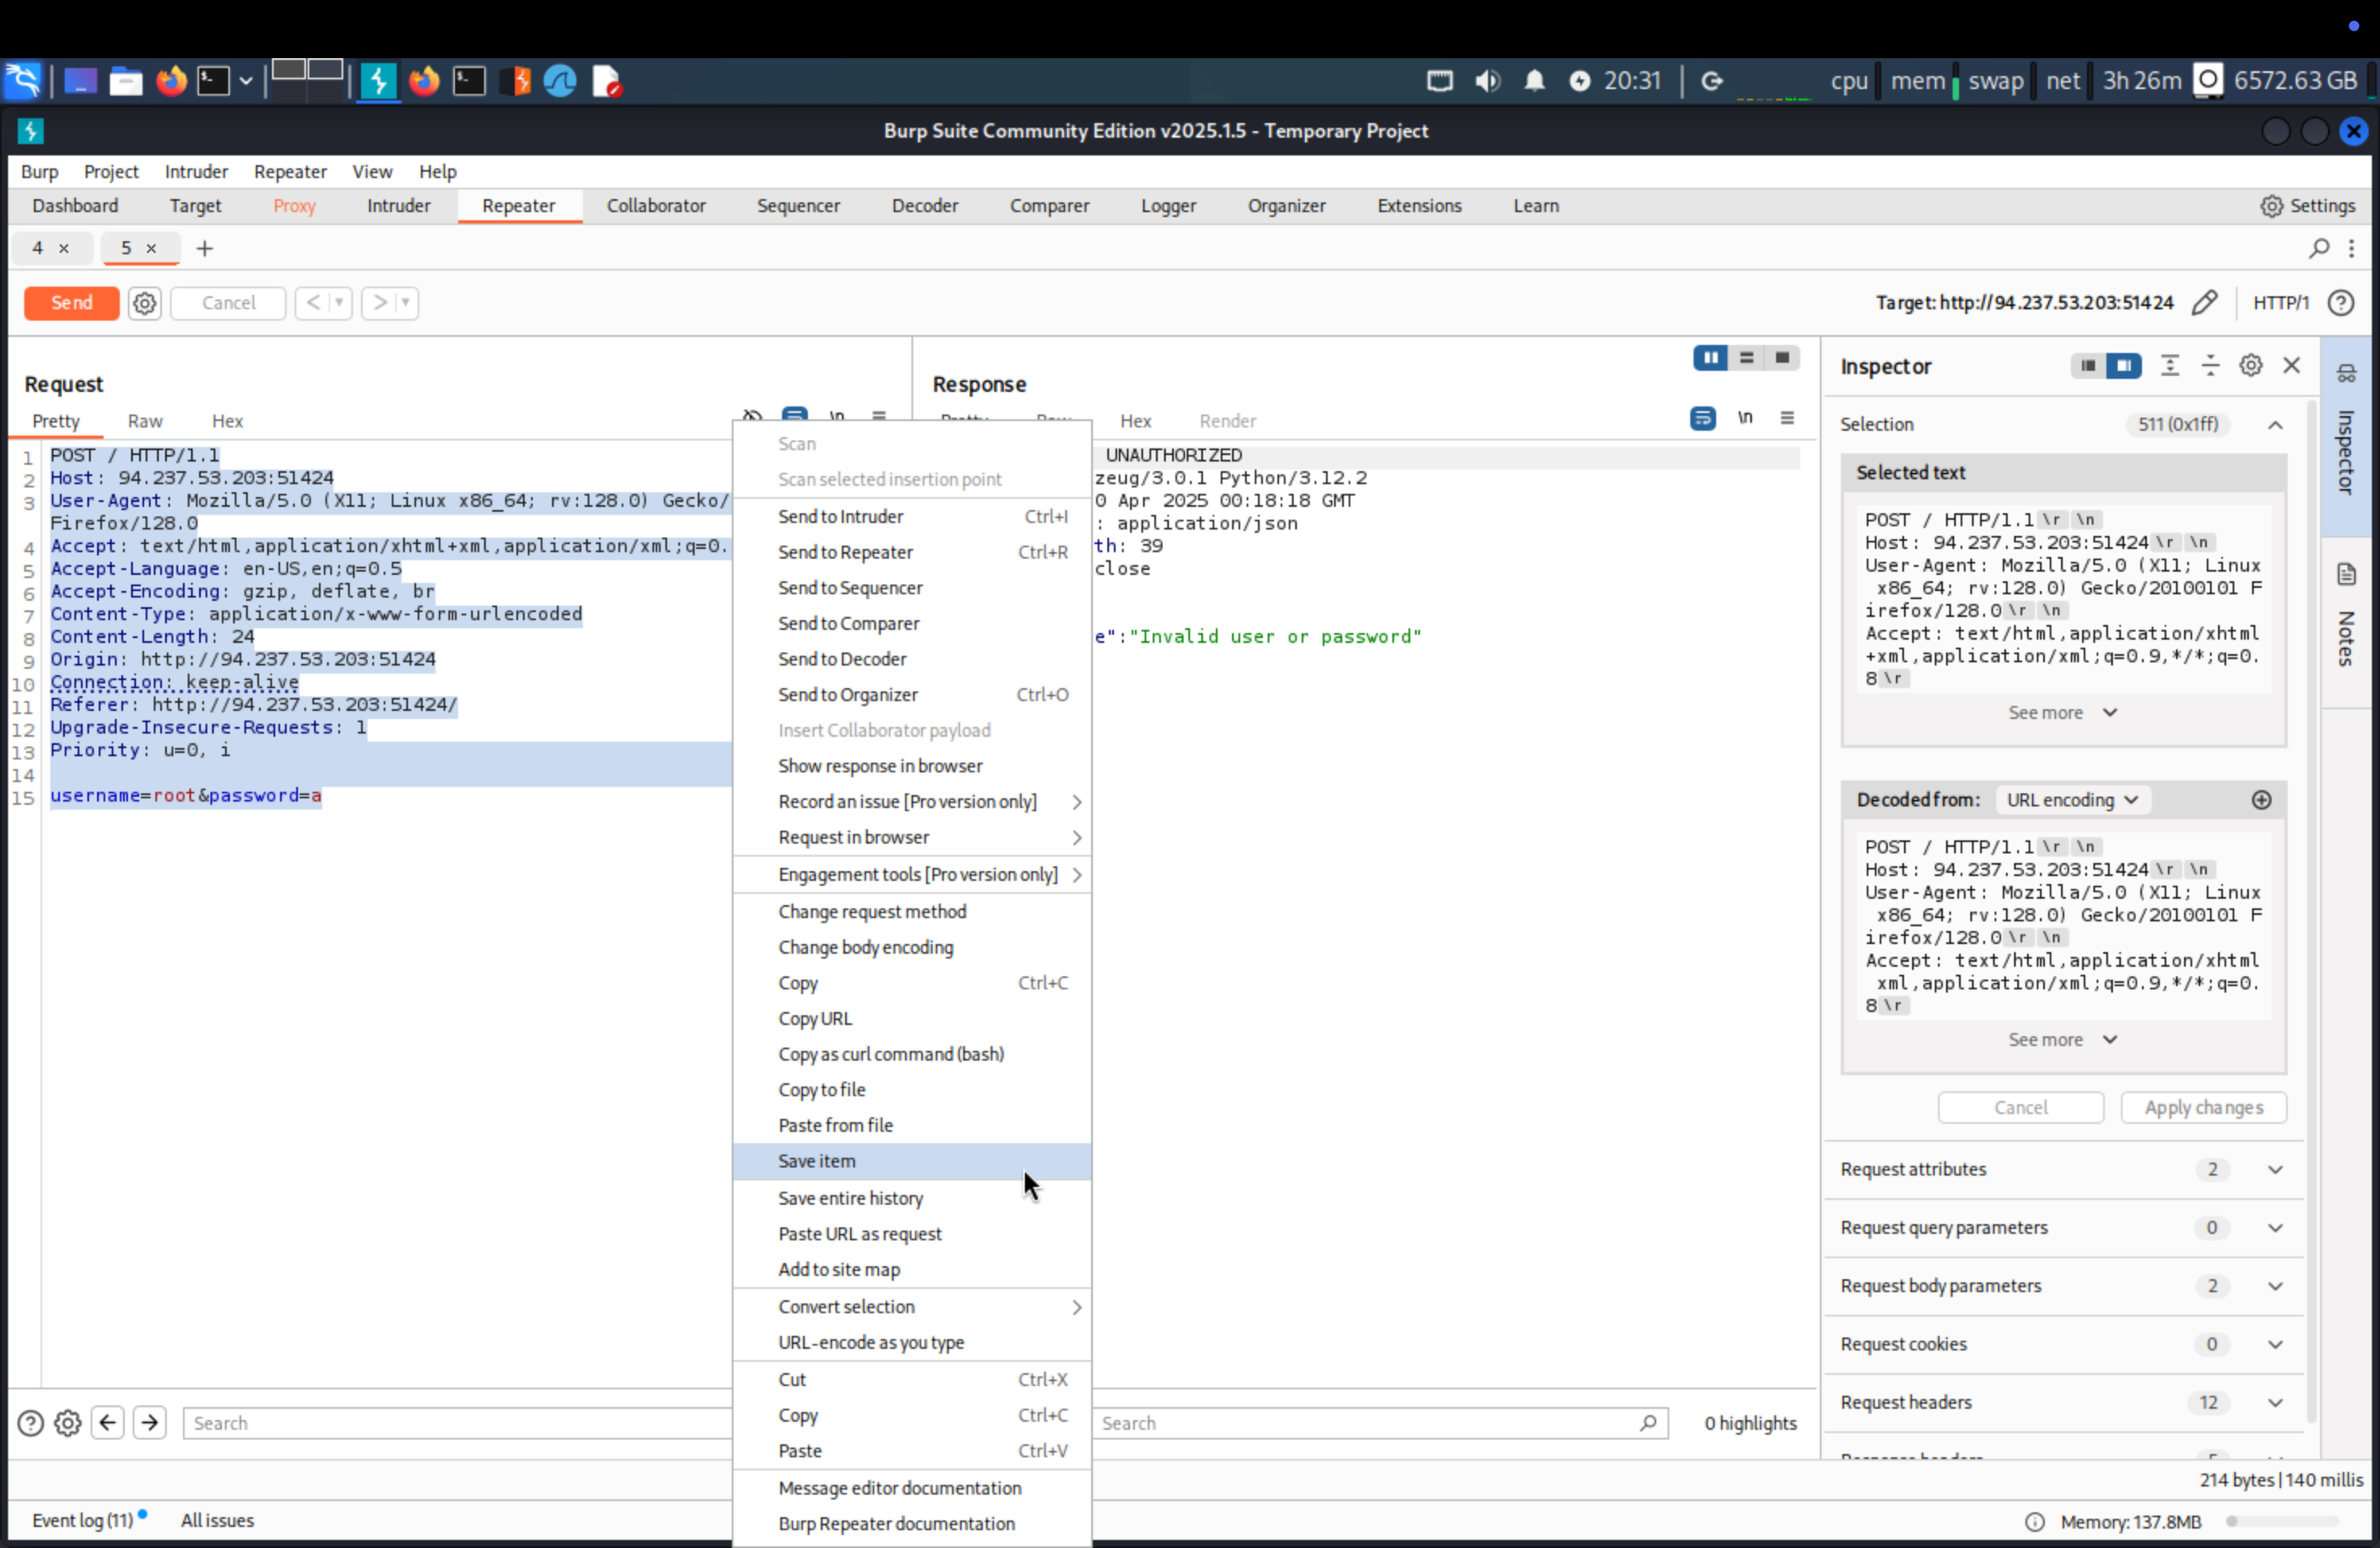
Task: Adjust the memory usage bar in status bar
Action: [x=2282, y=1522]
